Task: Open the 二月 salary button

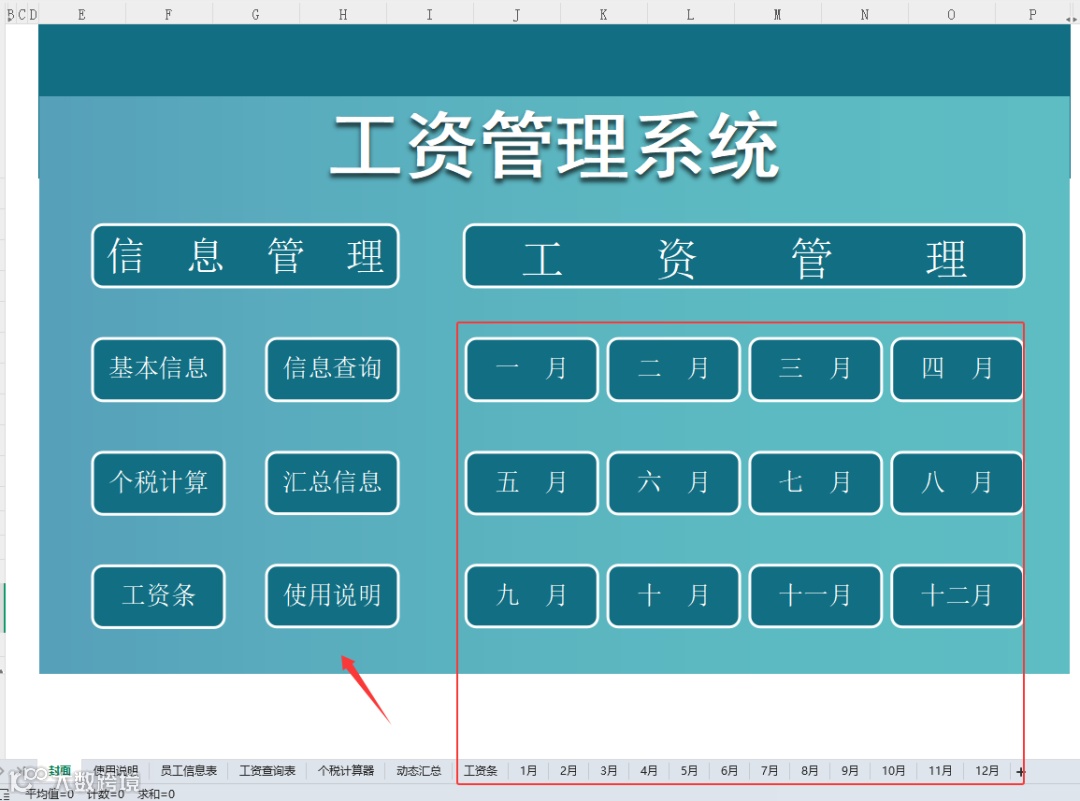Action: (674, 369)
